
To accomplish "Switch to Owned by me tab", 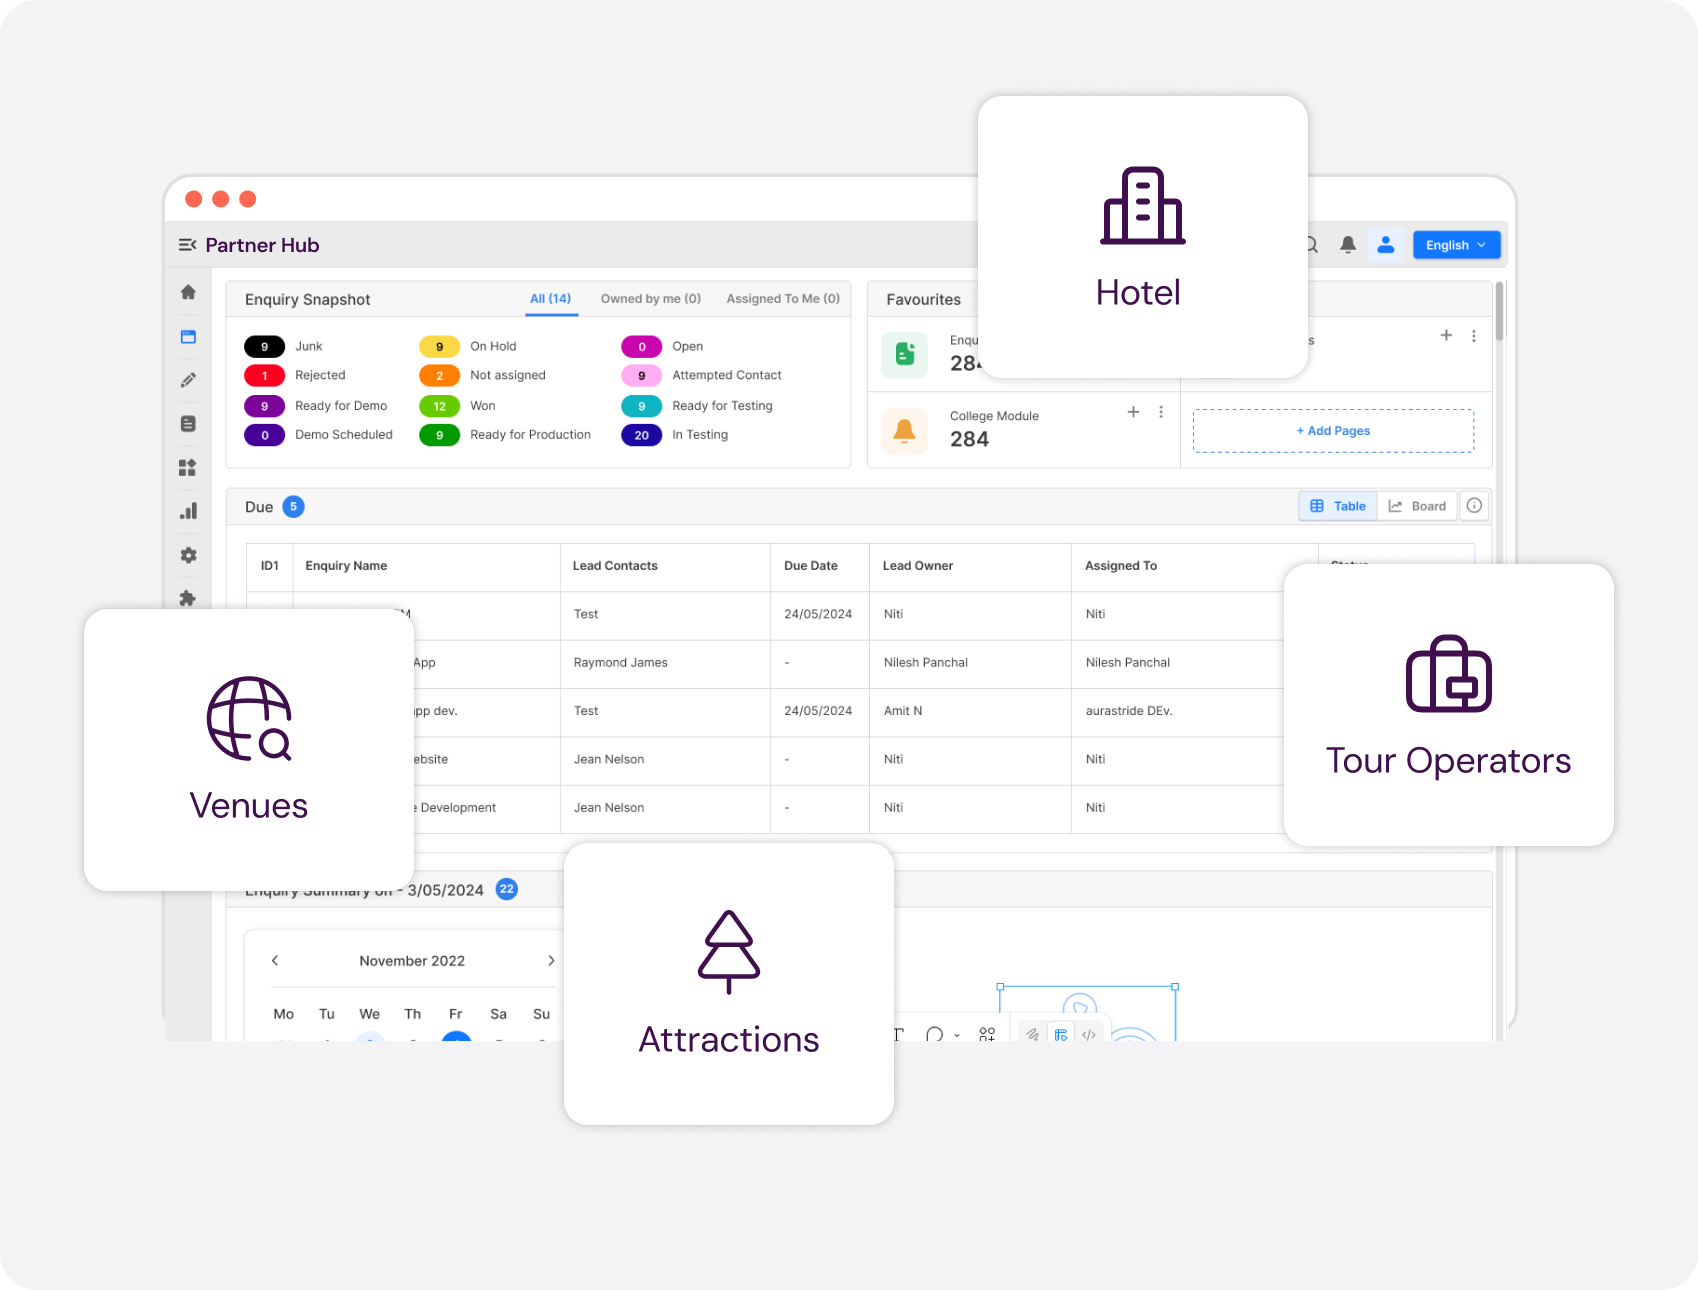I will 650,299.
